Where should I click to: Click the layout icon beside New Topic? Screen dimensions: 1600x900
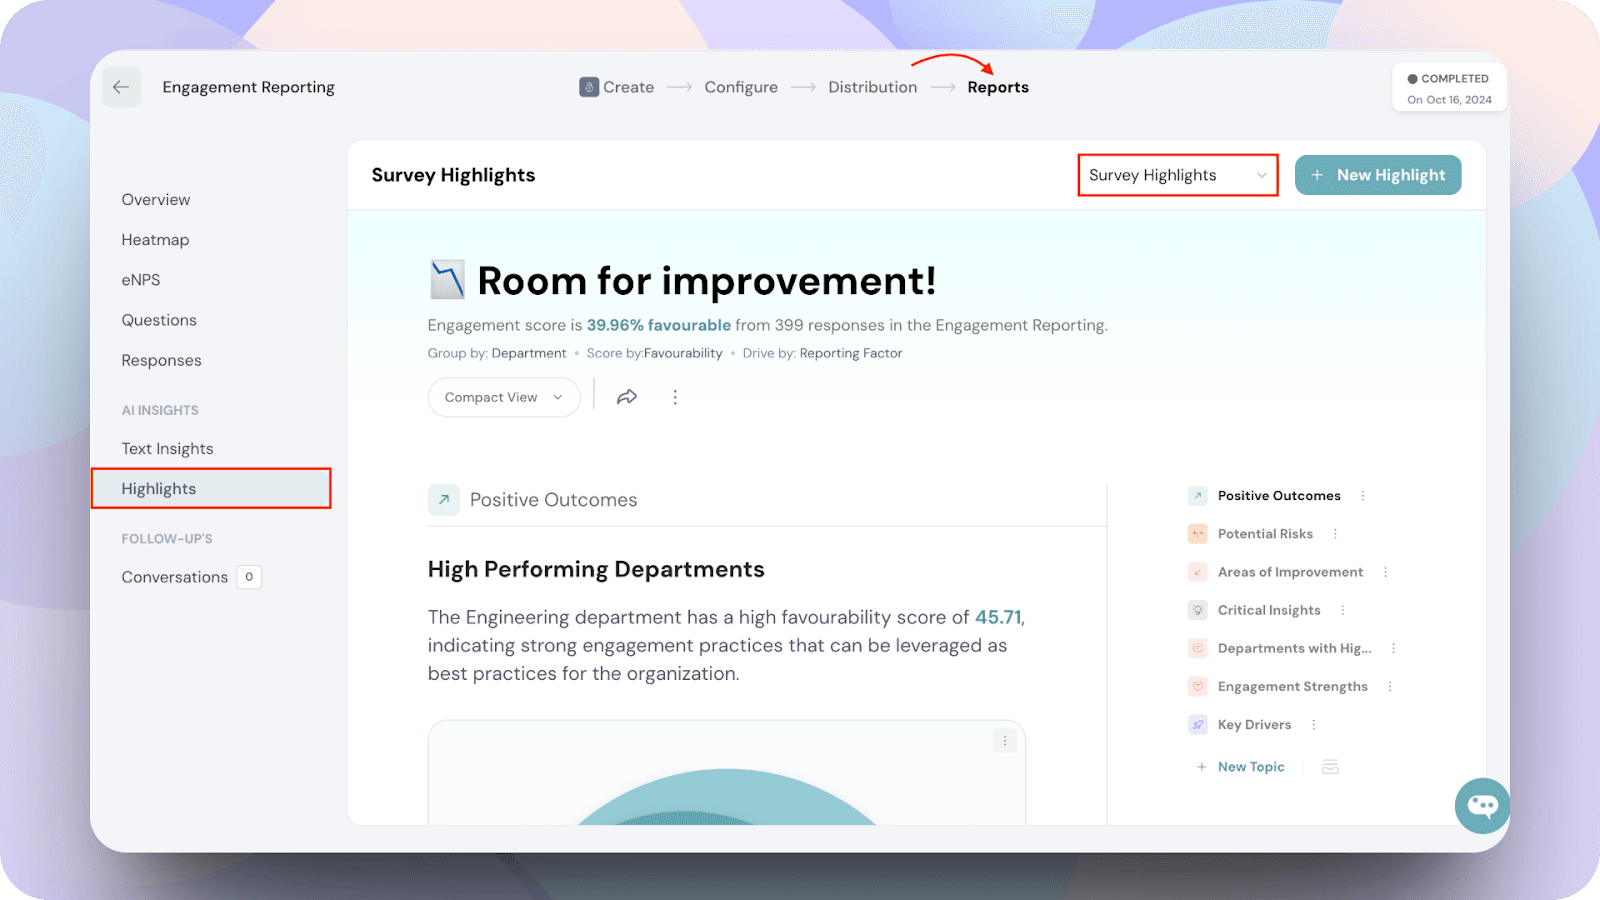tap(1330, 767)
